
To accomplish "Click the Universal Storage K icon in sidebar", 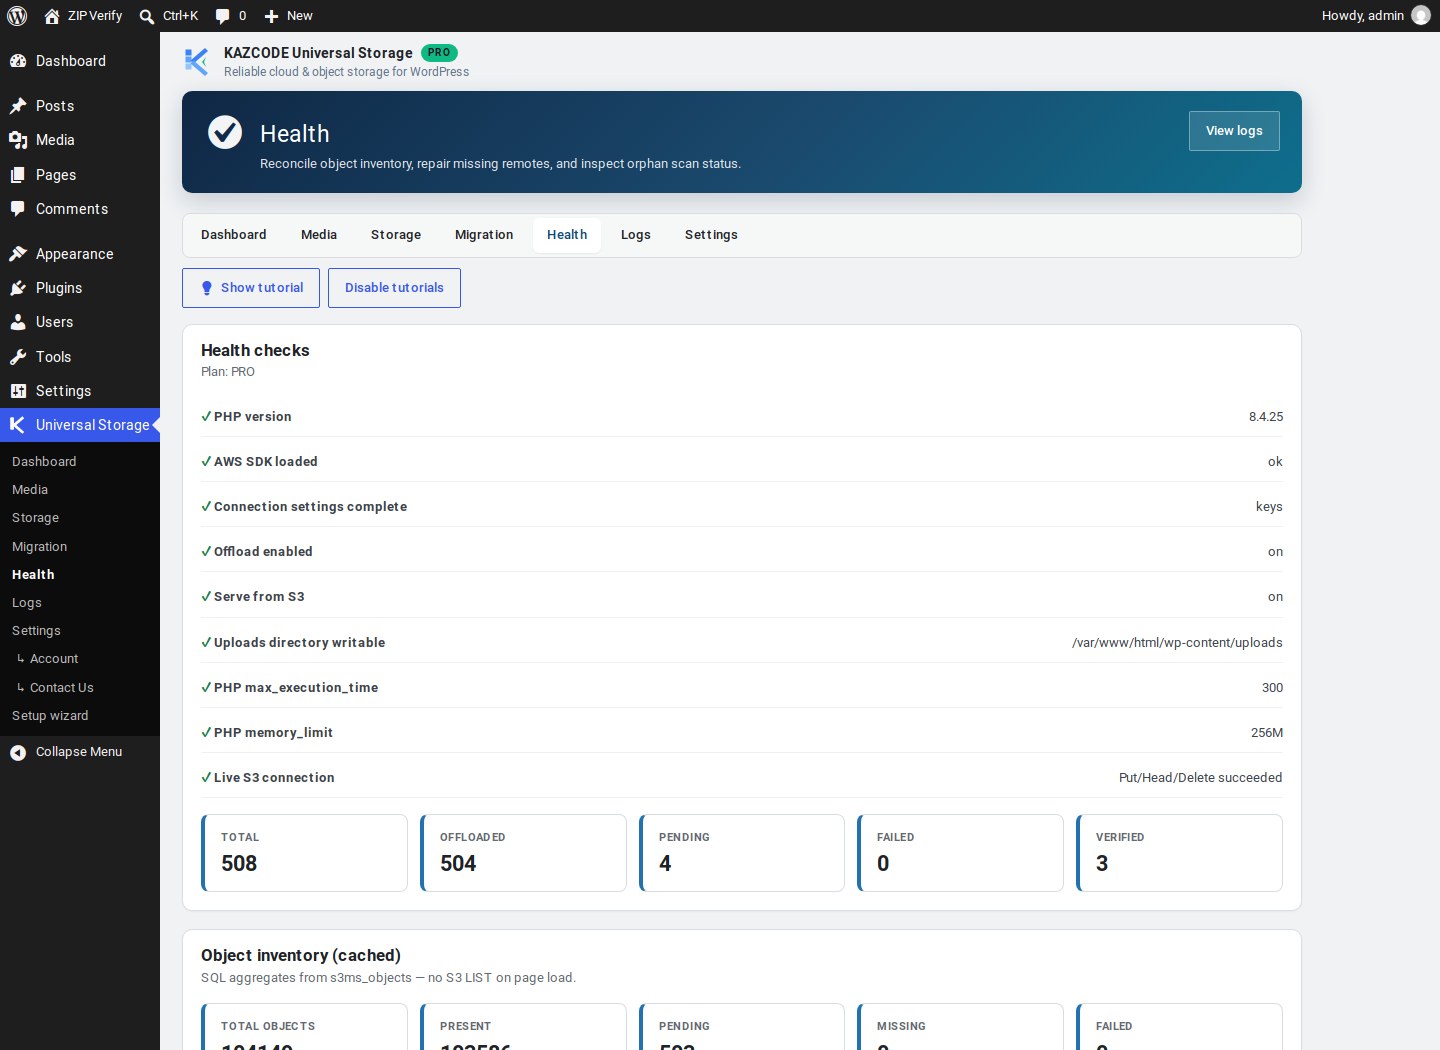I will (18, 425).
